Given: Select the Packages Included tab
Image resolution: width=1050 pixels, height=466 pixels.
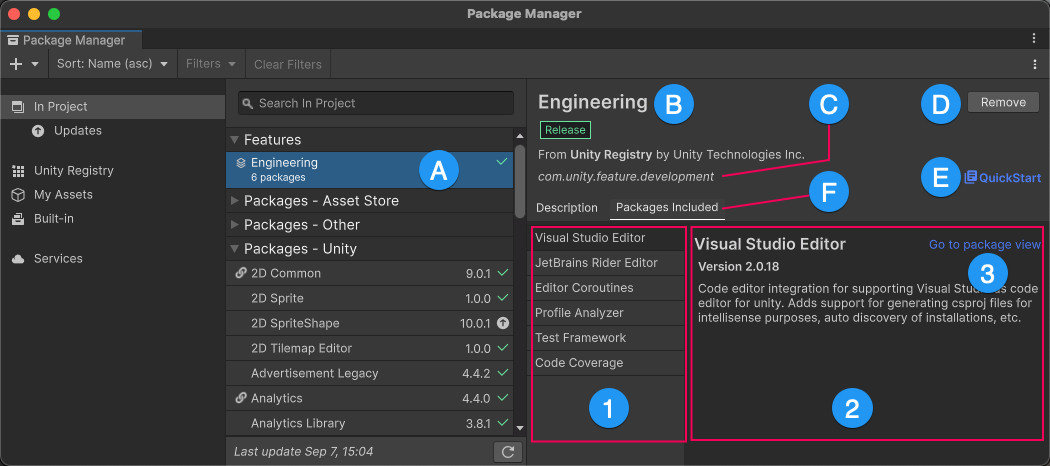Looking at the screenshot, I should (666, 208).
